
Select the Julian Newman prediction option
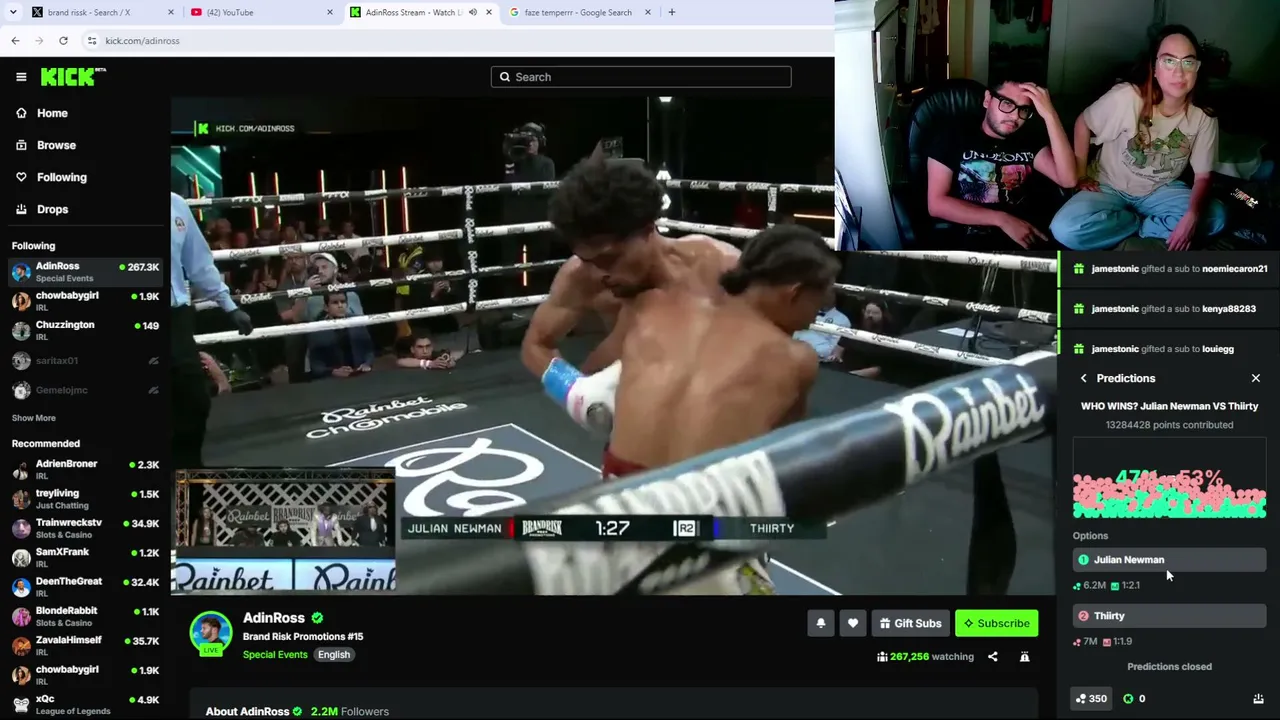(1169, 560)
